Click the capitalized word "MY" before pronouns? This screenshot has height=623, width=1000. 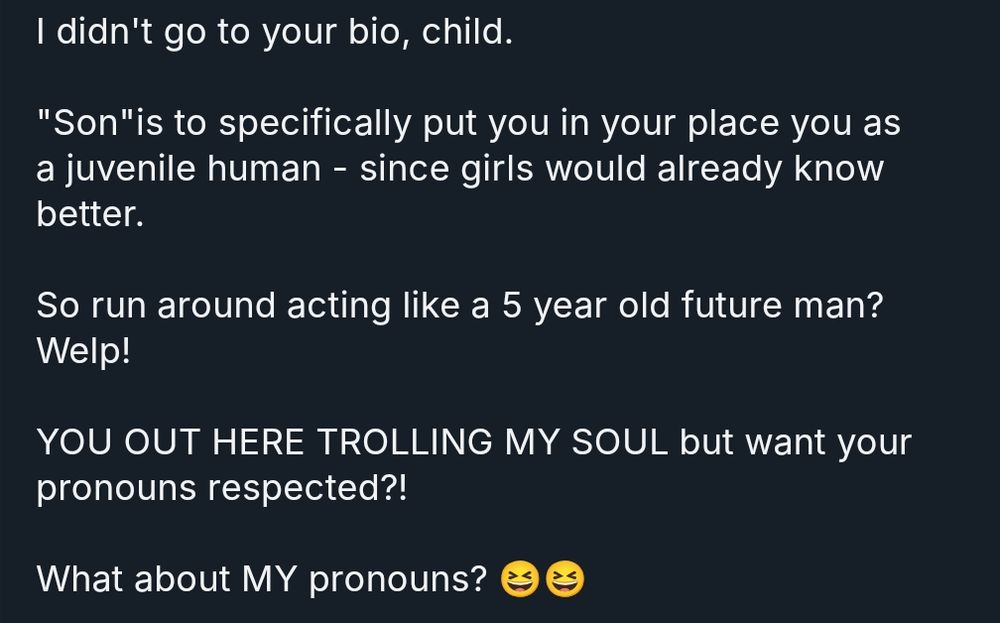270,579
